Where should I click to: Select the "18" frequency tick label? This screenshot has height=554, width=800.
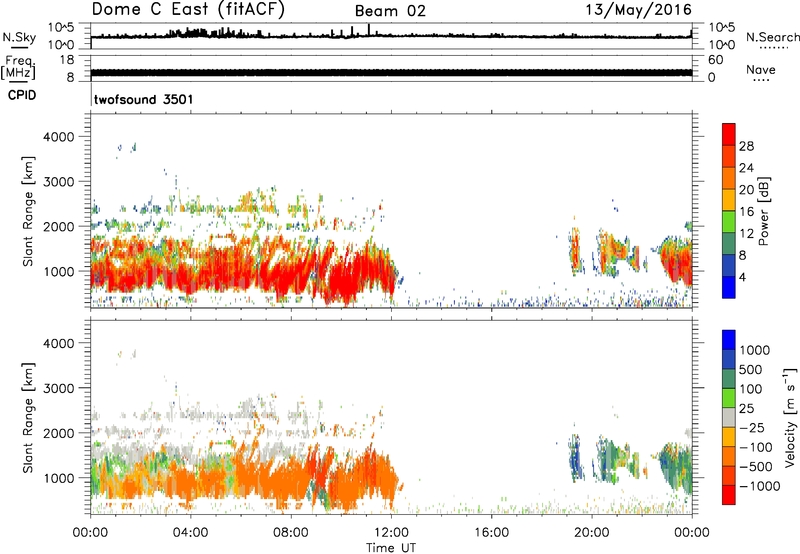(67, 60)
